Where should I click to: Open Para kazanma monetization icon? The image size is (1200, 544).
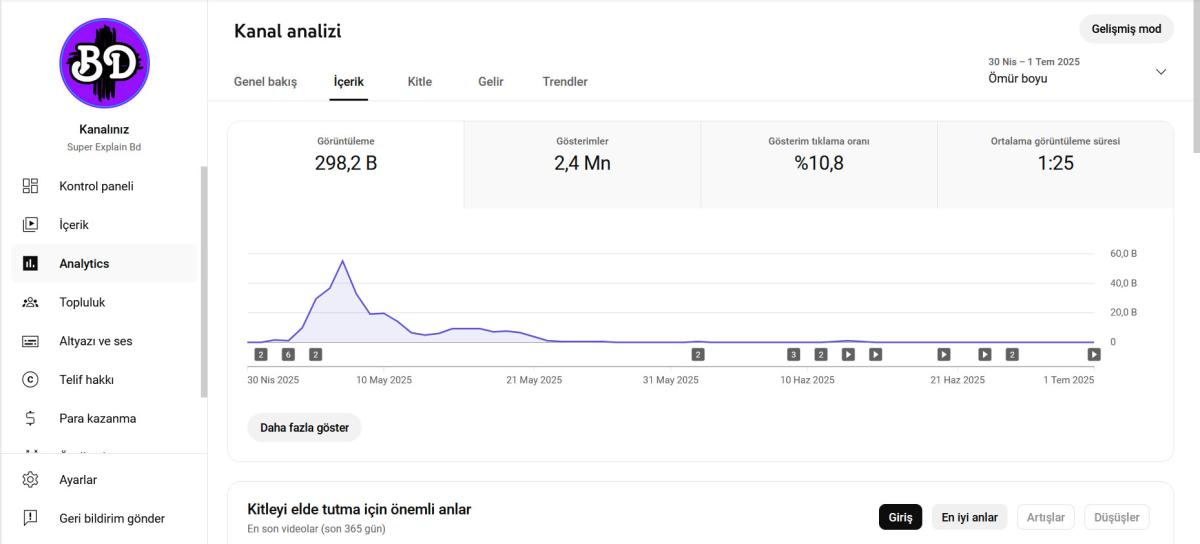point(30,418)
